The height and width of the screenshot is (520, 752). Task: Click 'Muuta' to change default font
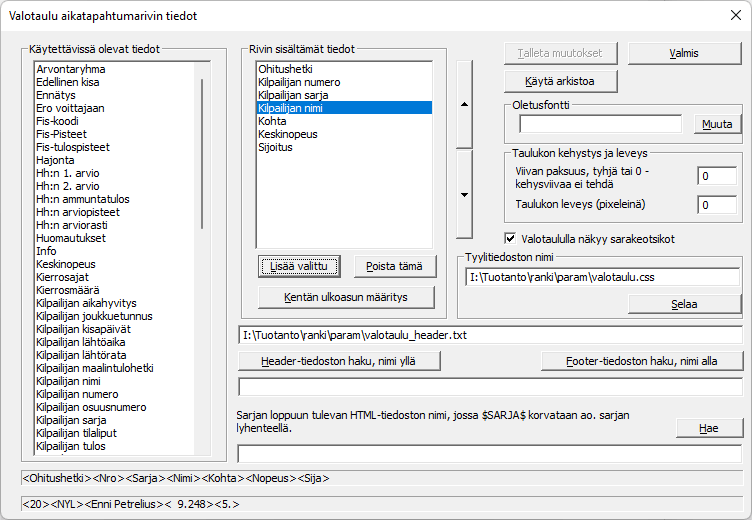718,124
